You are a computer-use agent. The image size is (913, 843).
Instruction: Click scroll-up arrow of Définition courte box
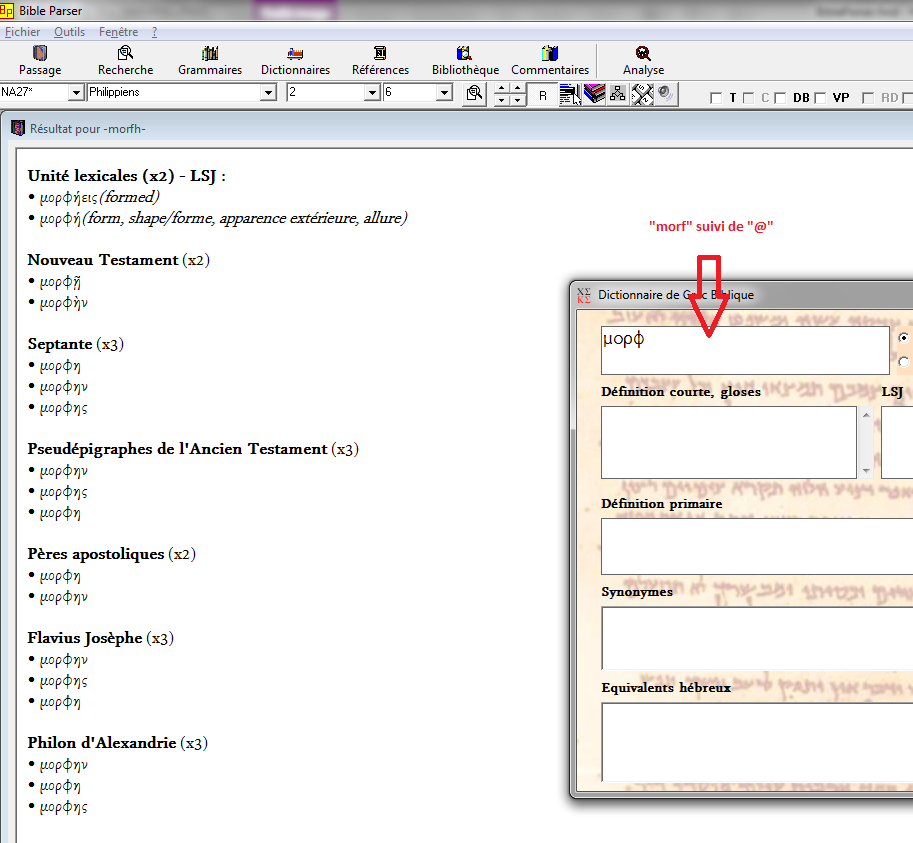(x=866, y=415)
